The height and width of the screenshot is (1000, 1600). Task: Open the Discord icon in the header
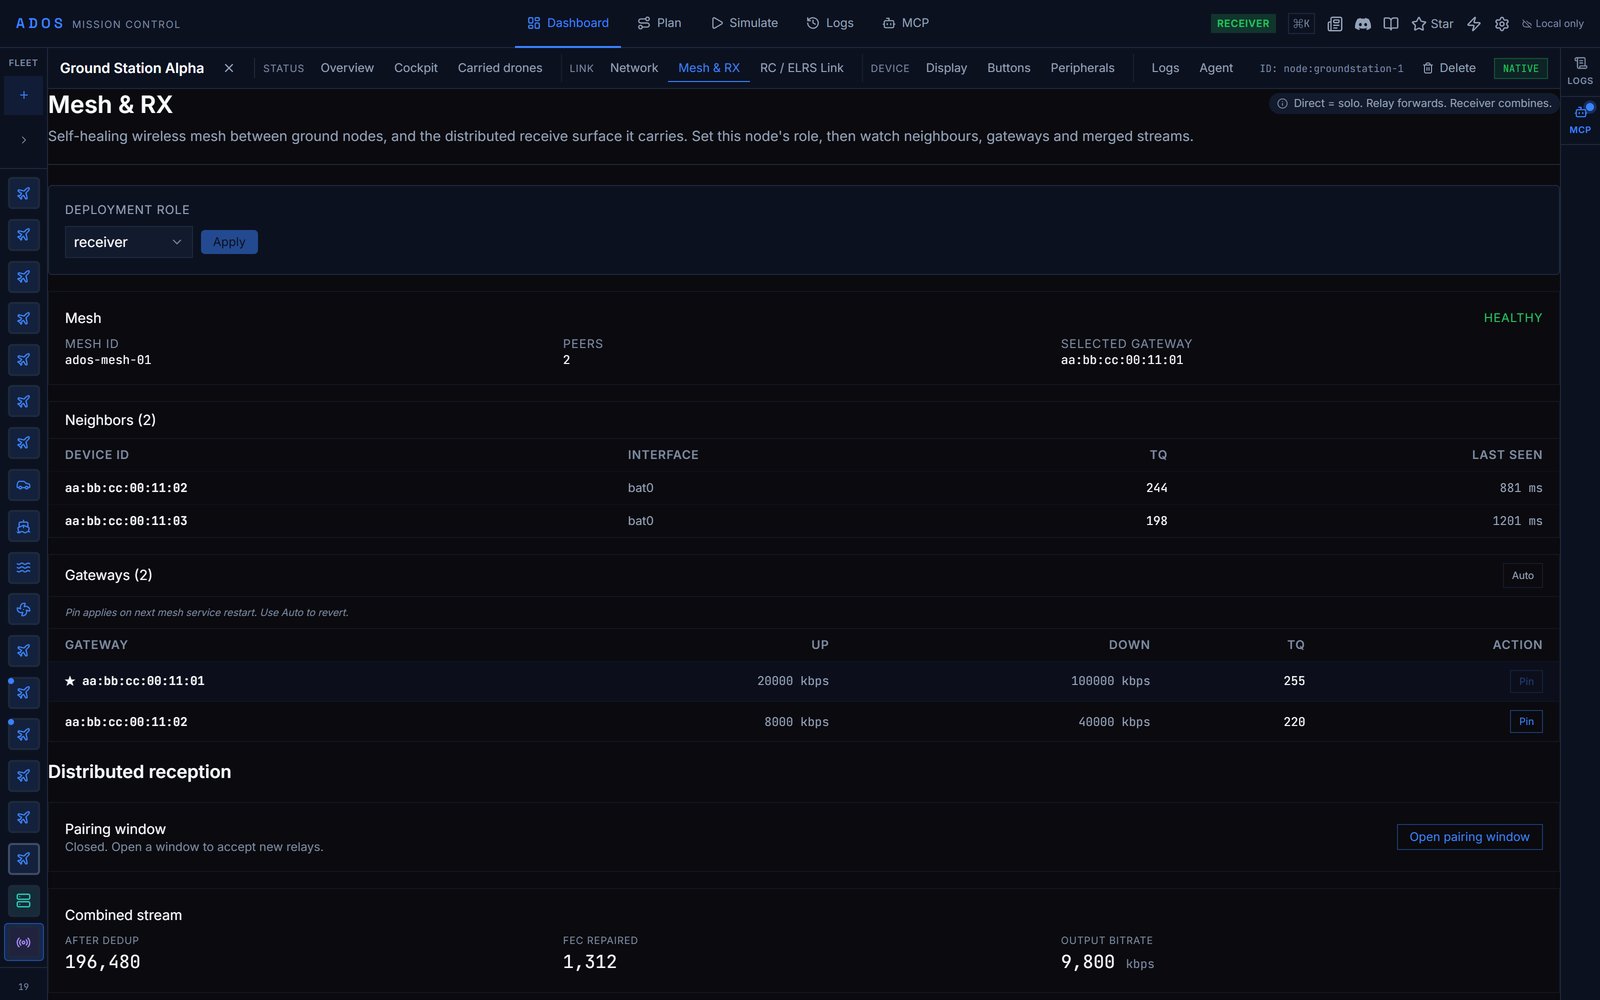pos(1363,23)
